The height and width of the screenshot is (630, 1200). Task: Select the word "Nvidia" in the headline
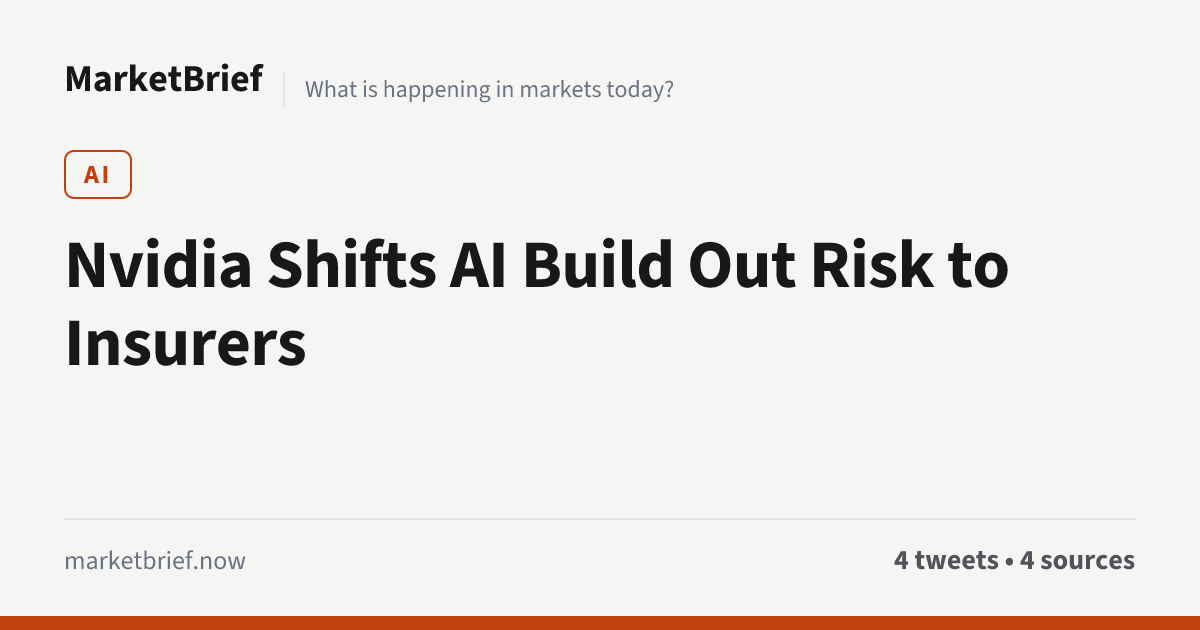click(x=154, y=267)
